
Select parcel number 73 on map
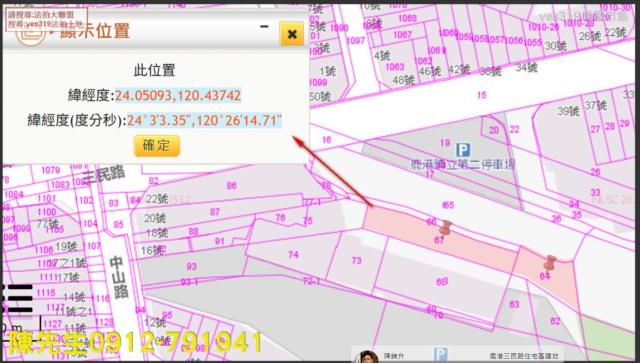click(356, 261)
